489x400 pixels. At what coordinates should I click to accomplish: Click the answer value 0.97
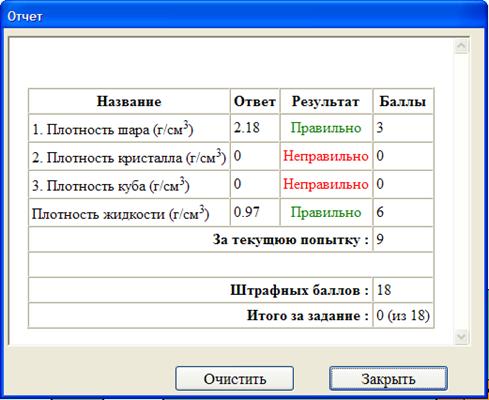[x=247, y=212]
